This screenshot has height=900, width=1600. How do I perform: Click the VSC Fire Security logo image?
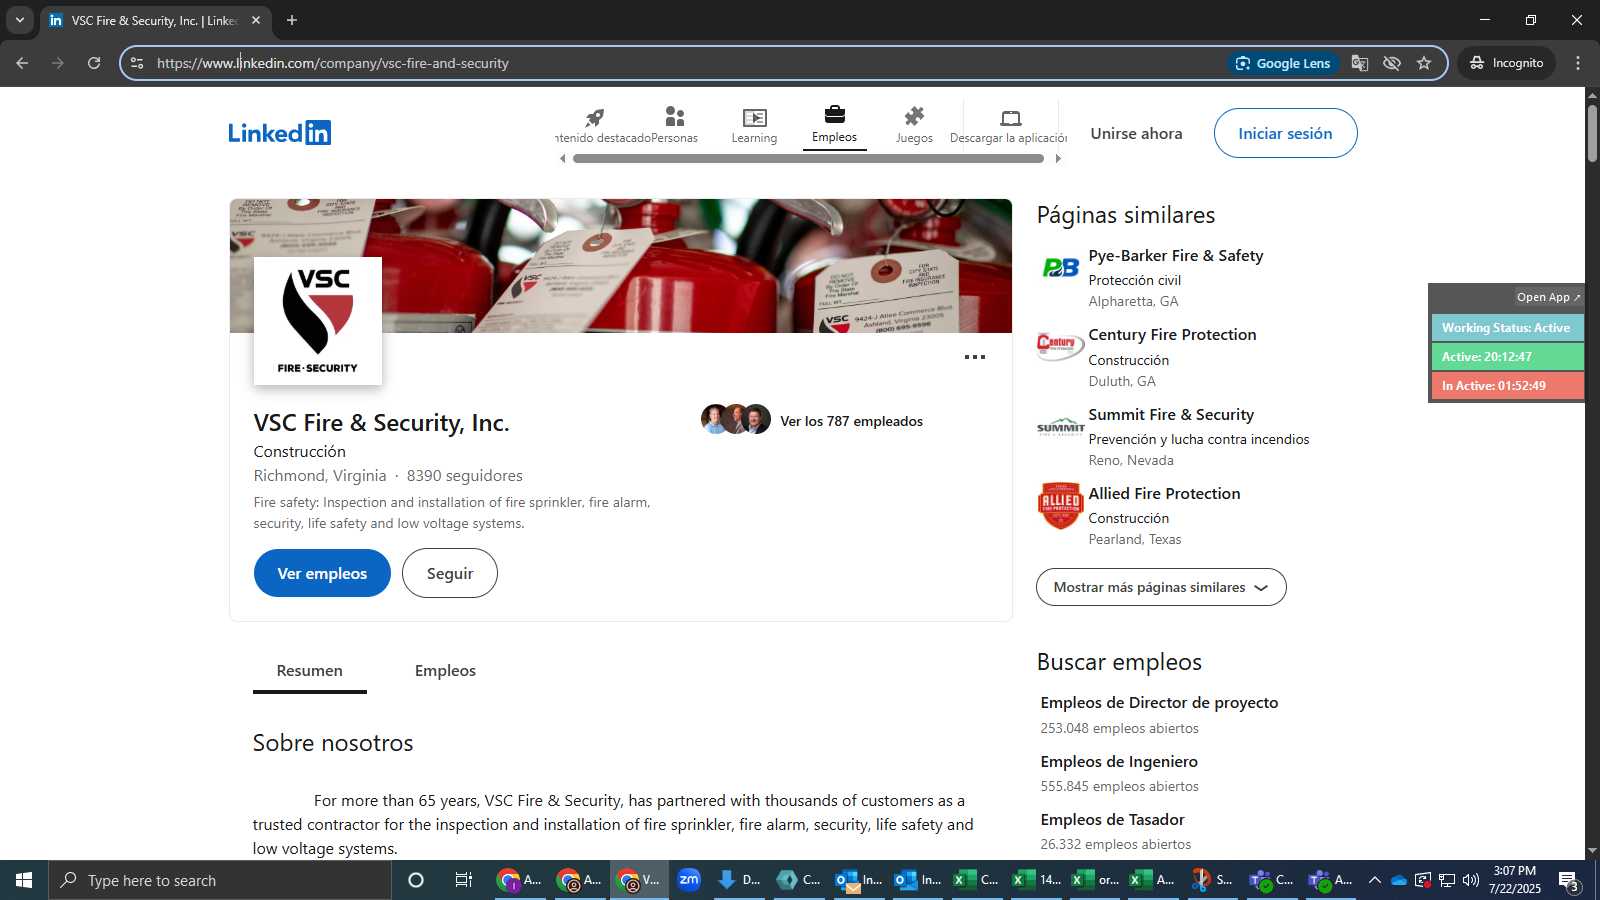pyautogui.click(x=318, y=321)
